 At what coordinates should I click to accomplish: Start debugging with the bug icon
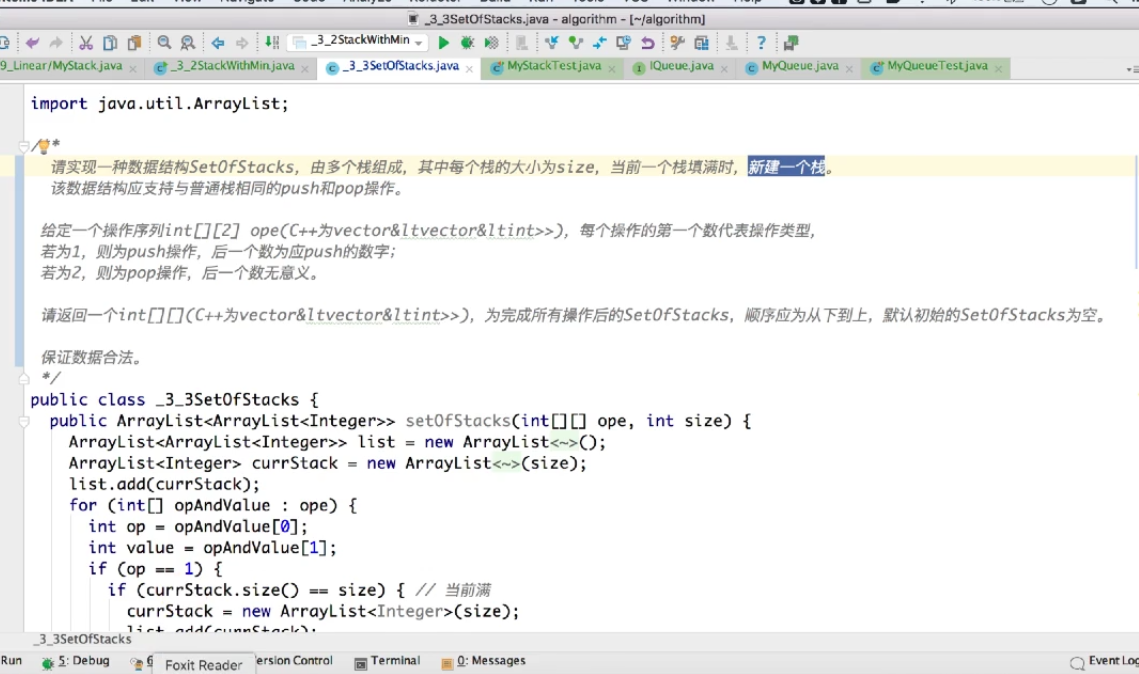coord(467,43)
